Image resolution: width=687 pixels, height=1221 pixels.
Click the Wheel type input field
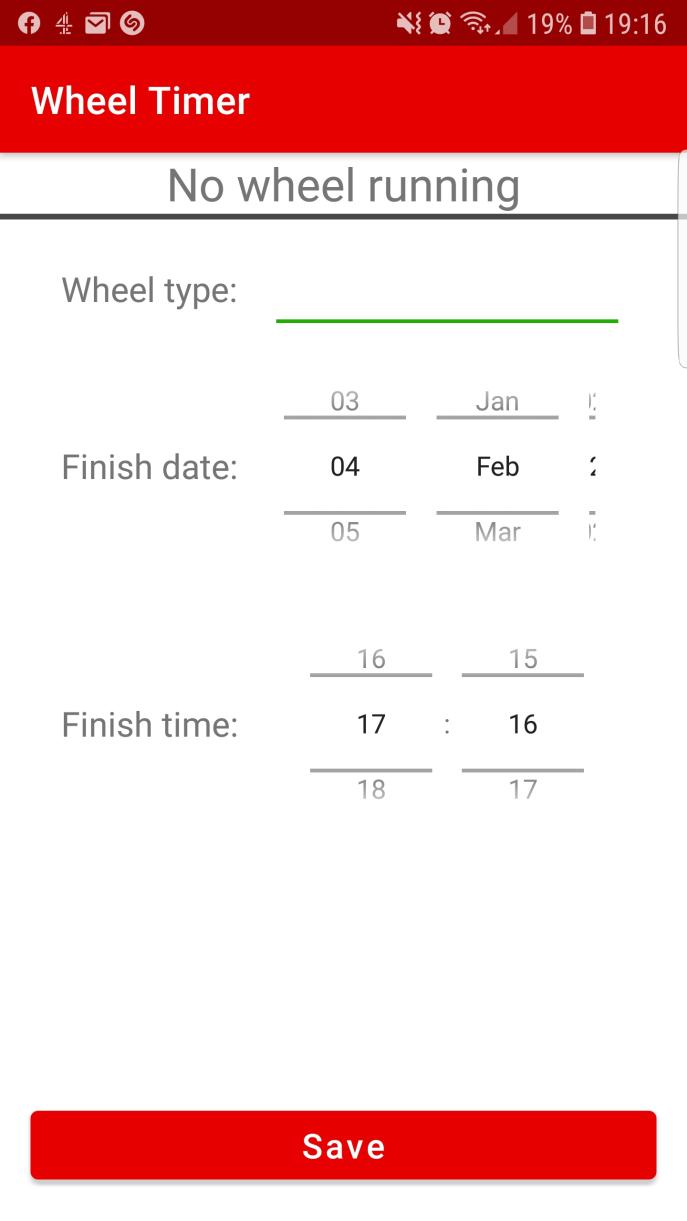[x=447, y=305]
